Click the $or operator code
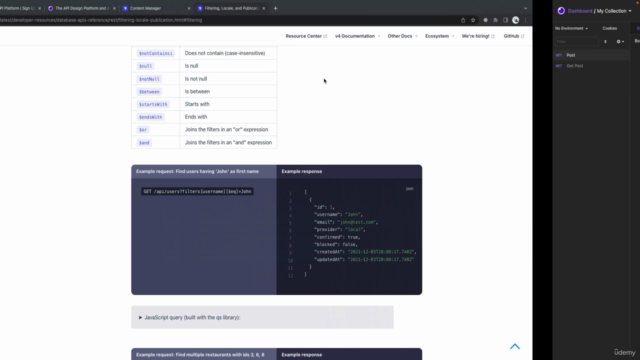The height and width of the screenshot is (360, 640). pyautogui.click(x=143, y=130)
